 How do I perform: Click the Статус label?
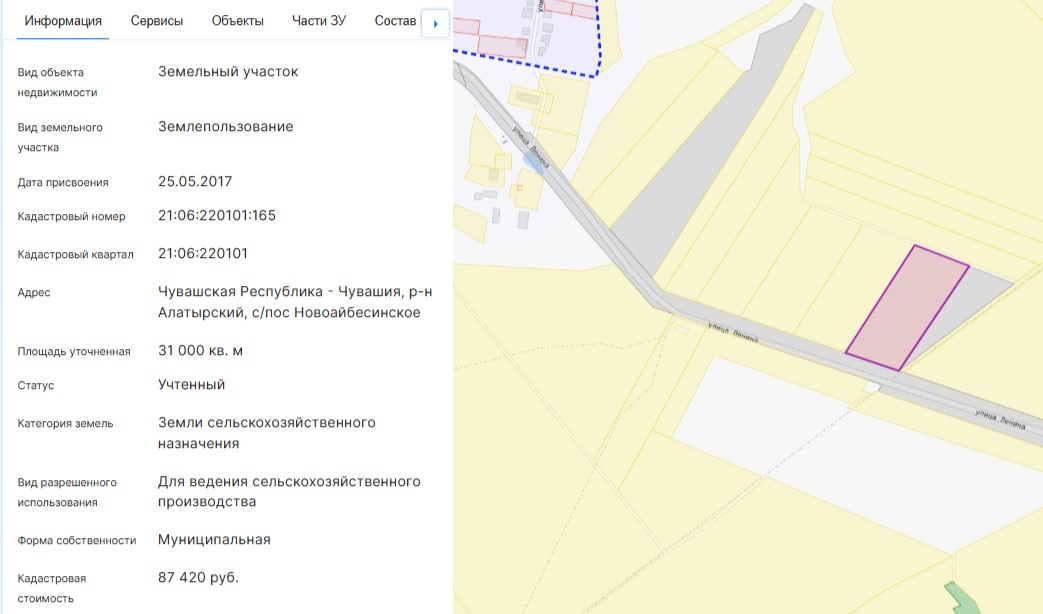click(36, 385)
